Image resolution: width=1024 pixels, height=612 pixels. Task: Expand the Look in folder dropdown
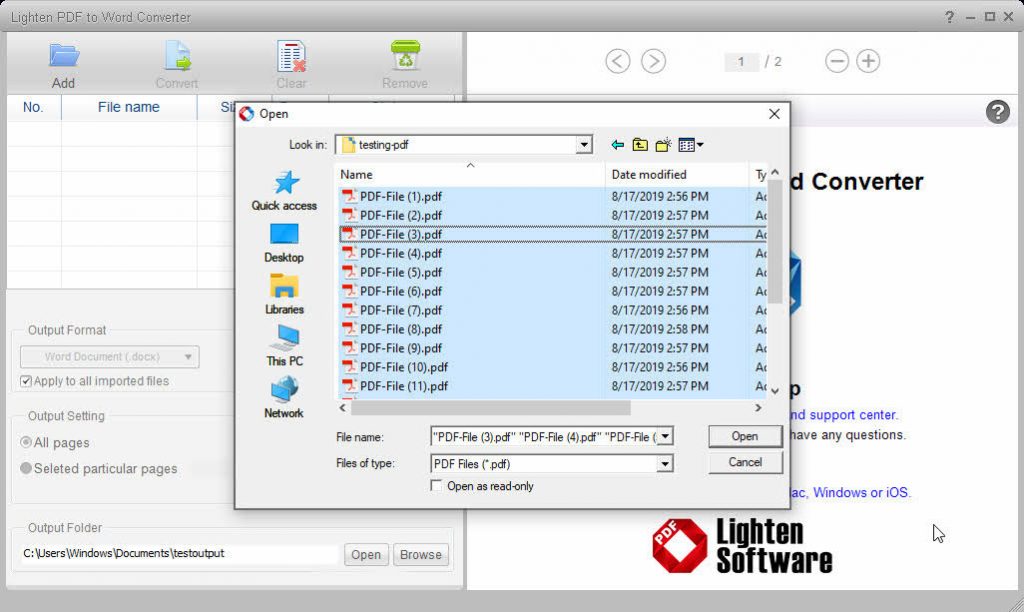click(x=584, y=145)
